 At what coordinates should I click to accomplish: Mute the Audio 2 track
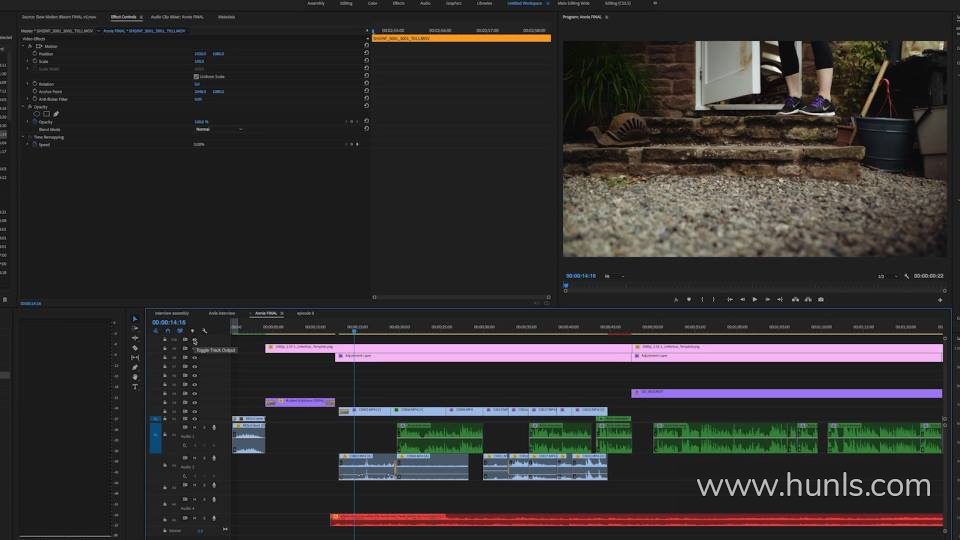195,458
